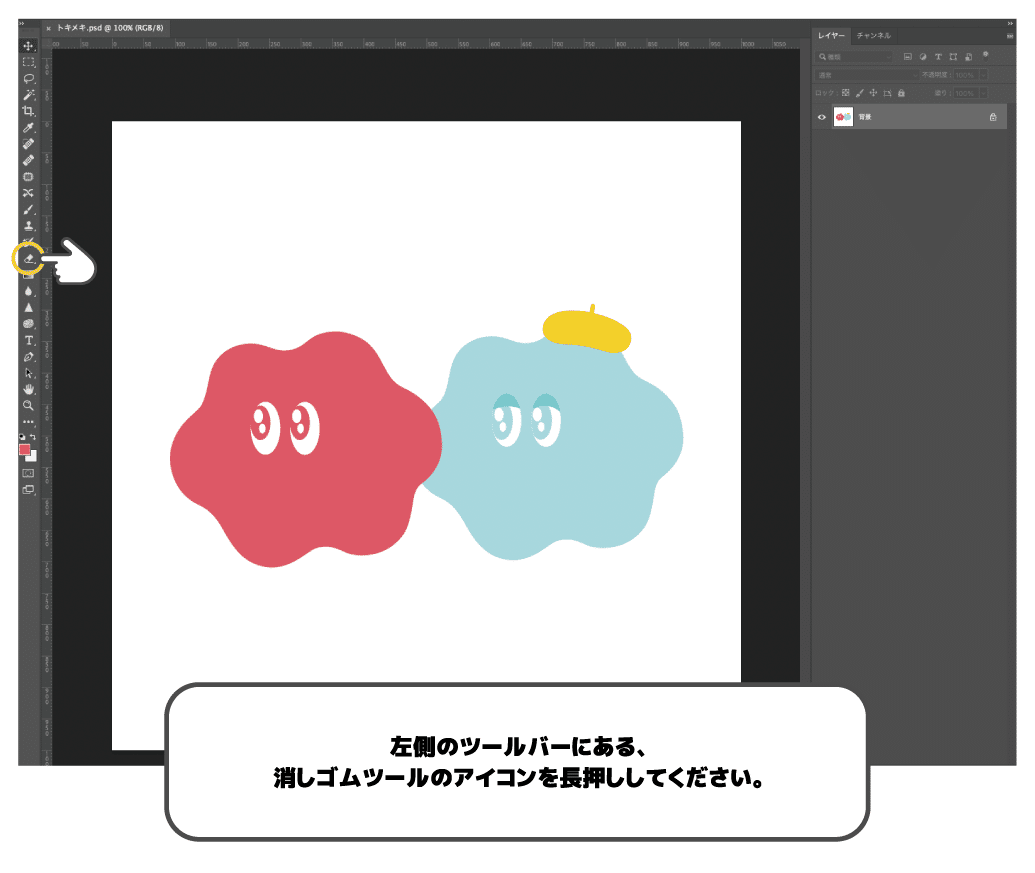Screen dimensions: 1035x873
Task: Select the Path Selection arrow tool
Action: coord(28,373)
